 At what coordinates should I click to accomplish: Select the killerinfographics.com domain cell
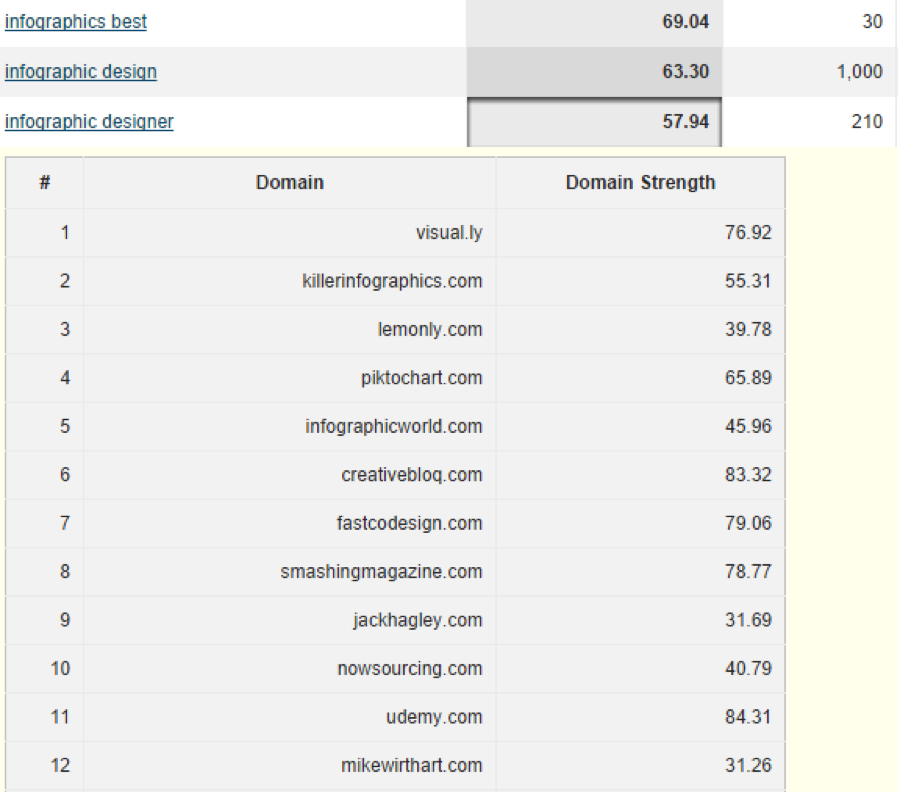pyautogui.click(x=290, y=281)
